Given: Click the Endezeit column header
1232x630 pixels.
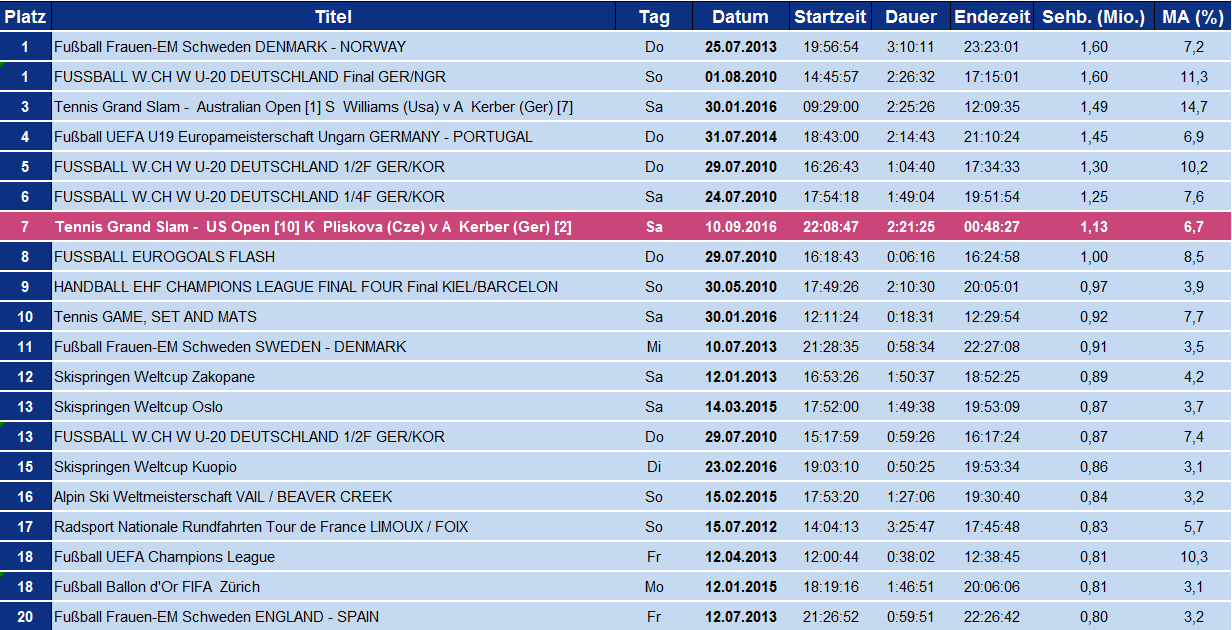Looking at the screenshot, I should [x=992, y=16].
